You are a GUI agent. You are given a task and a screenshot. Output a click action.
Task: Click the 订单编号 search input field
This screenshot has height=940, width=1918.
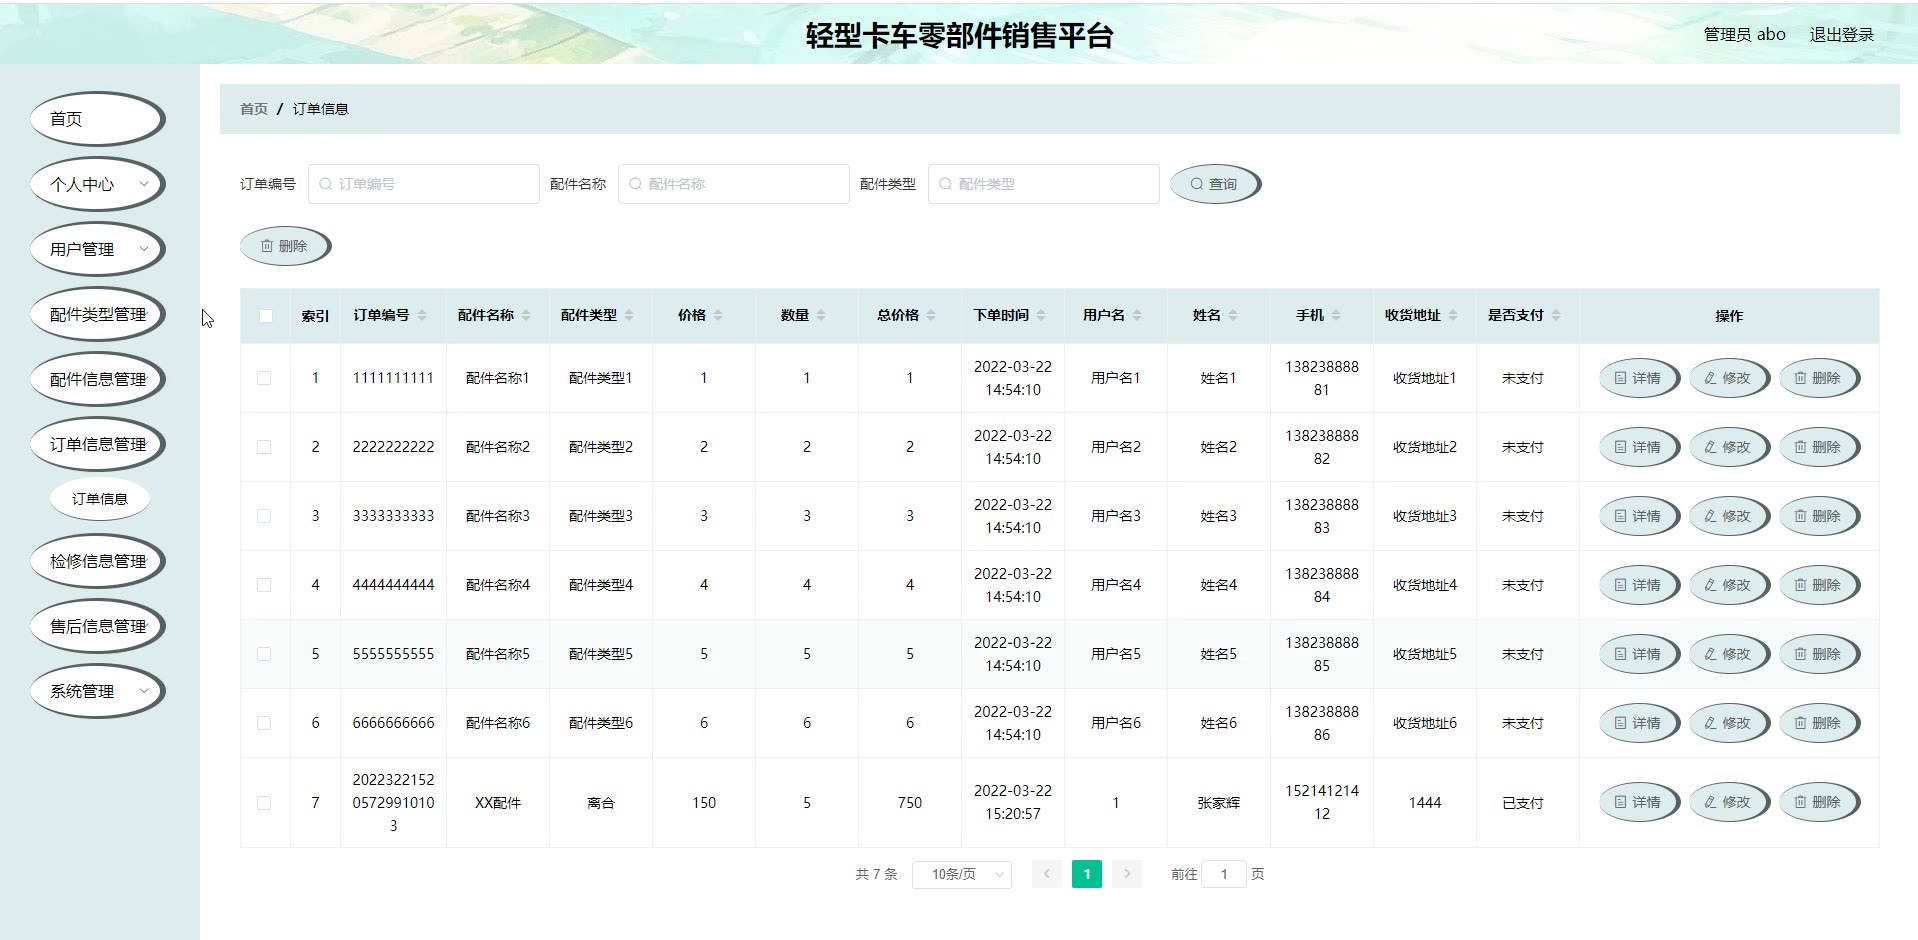click(x=424, y=184)
